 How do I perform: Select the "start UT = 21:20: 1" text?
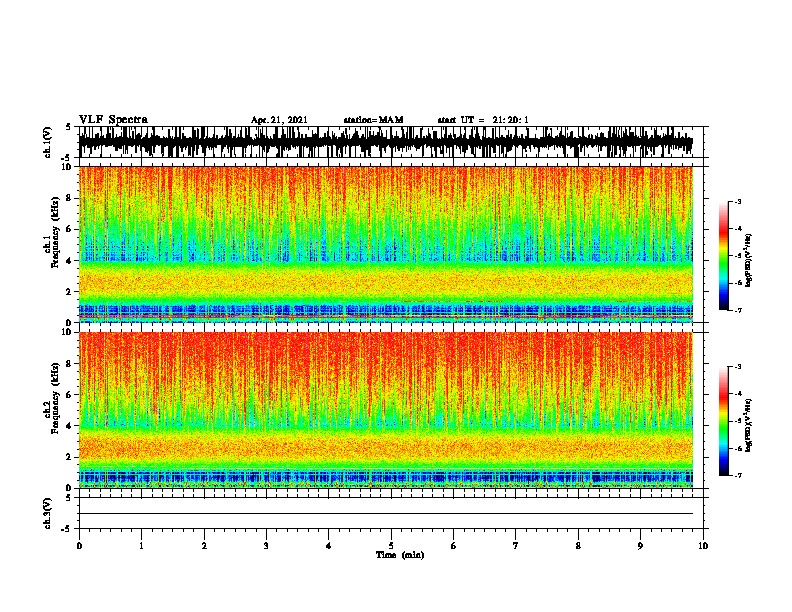tap(483, 120)
